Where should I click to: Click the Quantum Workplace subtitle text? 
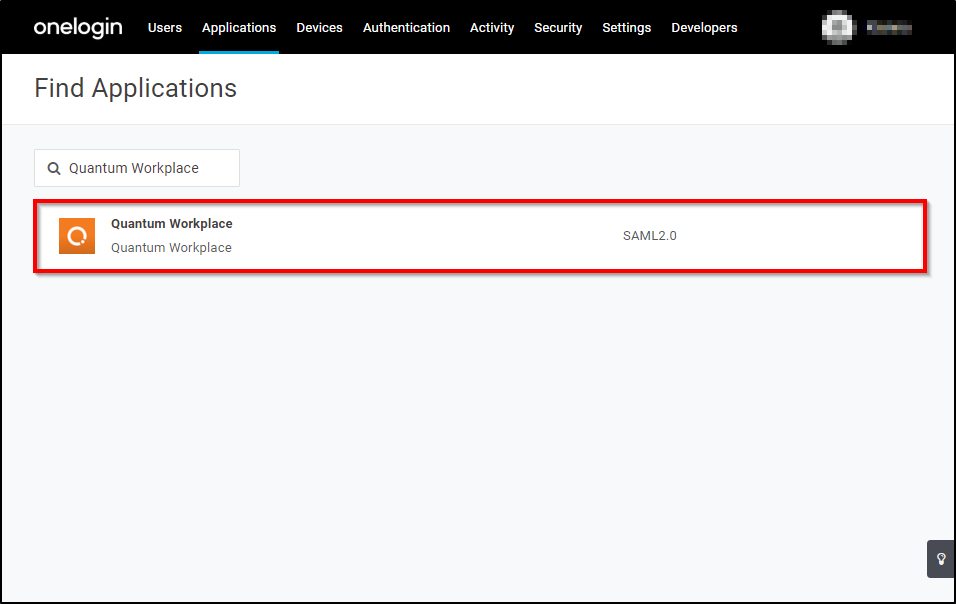coord(171,247)
